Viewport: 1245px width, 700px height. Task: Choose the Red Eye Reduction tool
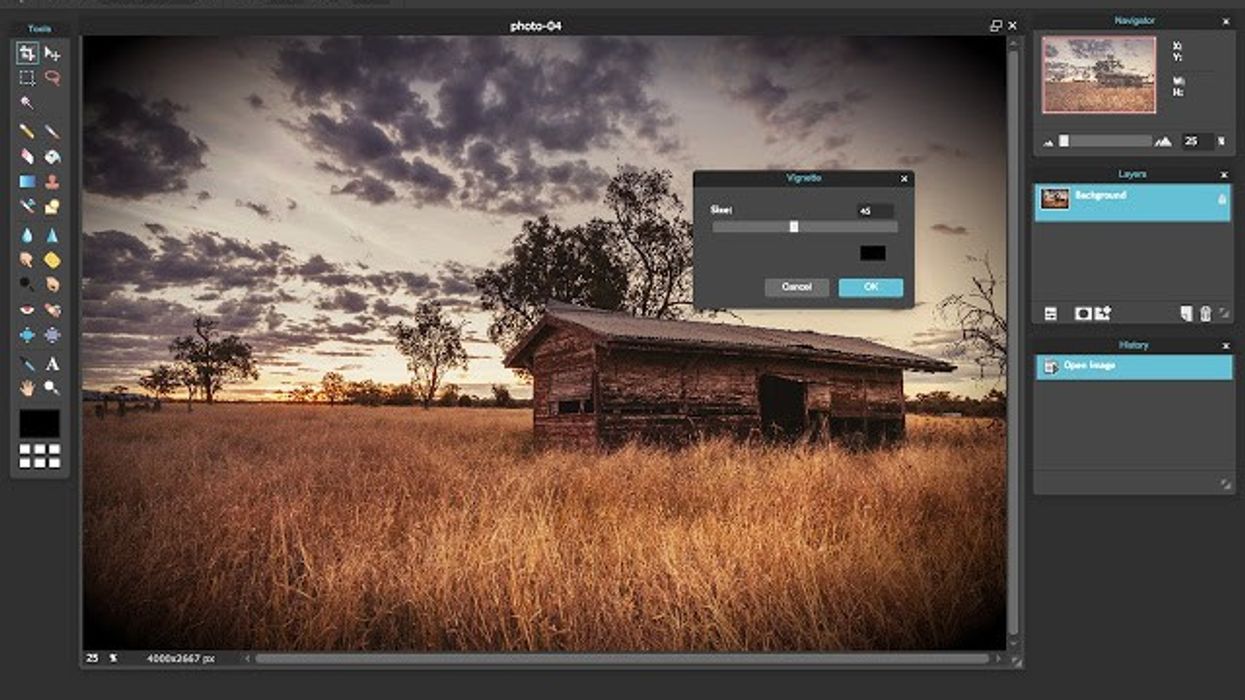(x=27, y=310)
